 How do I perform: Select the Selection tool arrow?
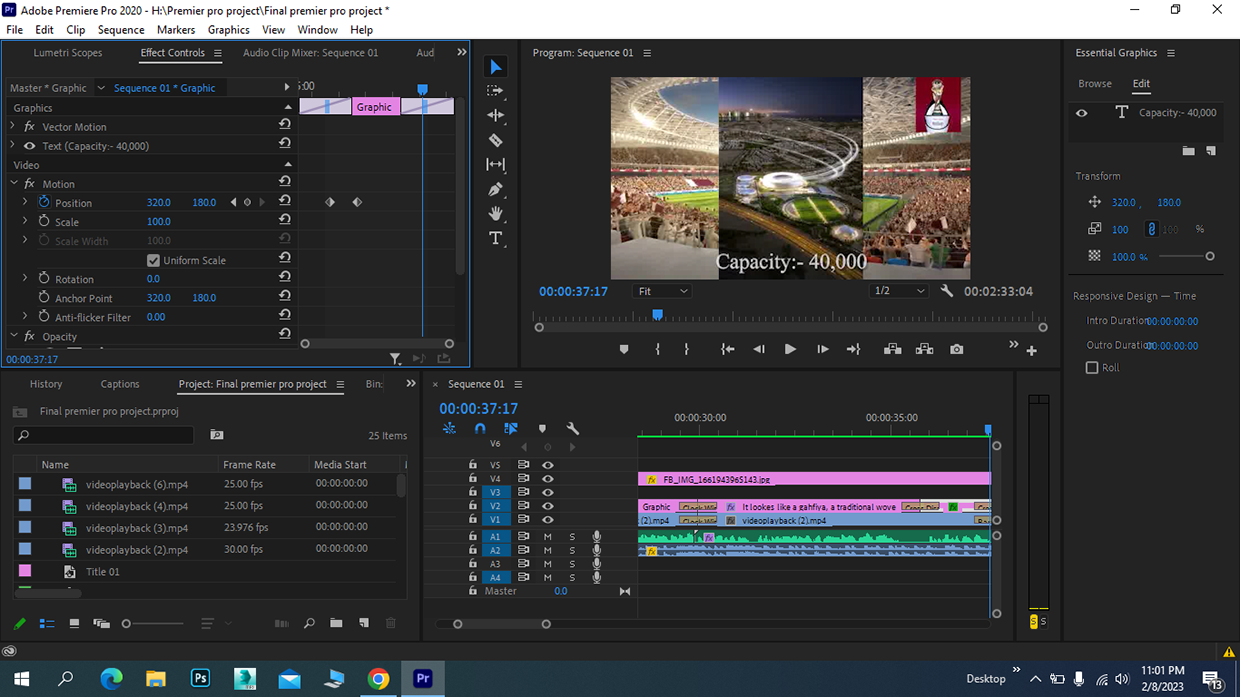tap(496, 67)
